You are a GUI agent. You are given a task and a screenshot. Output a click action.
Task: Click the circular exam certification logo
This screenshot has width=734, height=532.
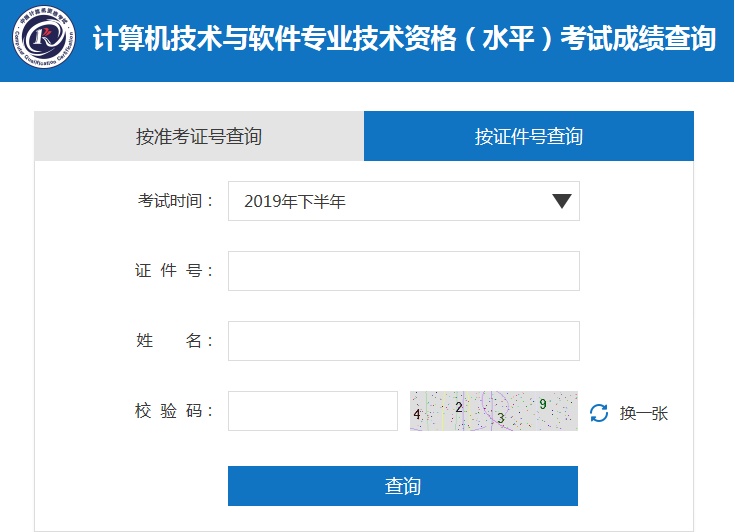[x=44, y=37]
